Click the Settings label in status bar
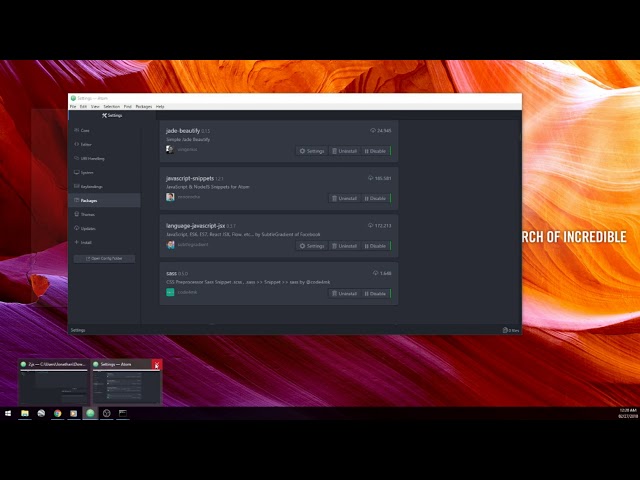 click(78, 330)
